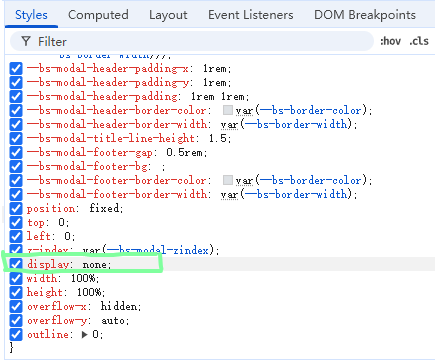Screen dimensions: 435x360
Task: Disable the width: 100% declaration
Action: (x=16, y=278)
